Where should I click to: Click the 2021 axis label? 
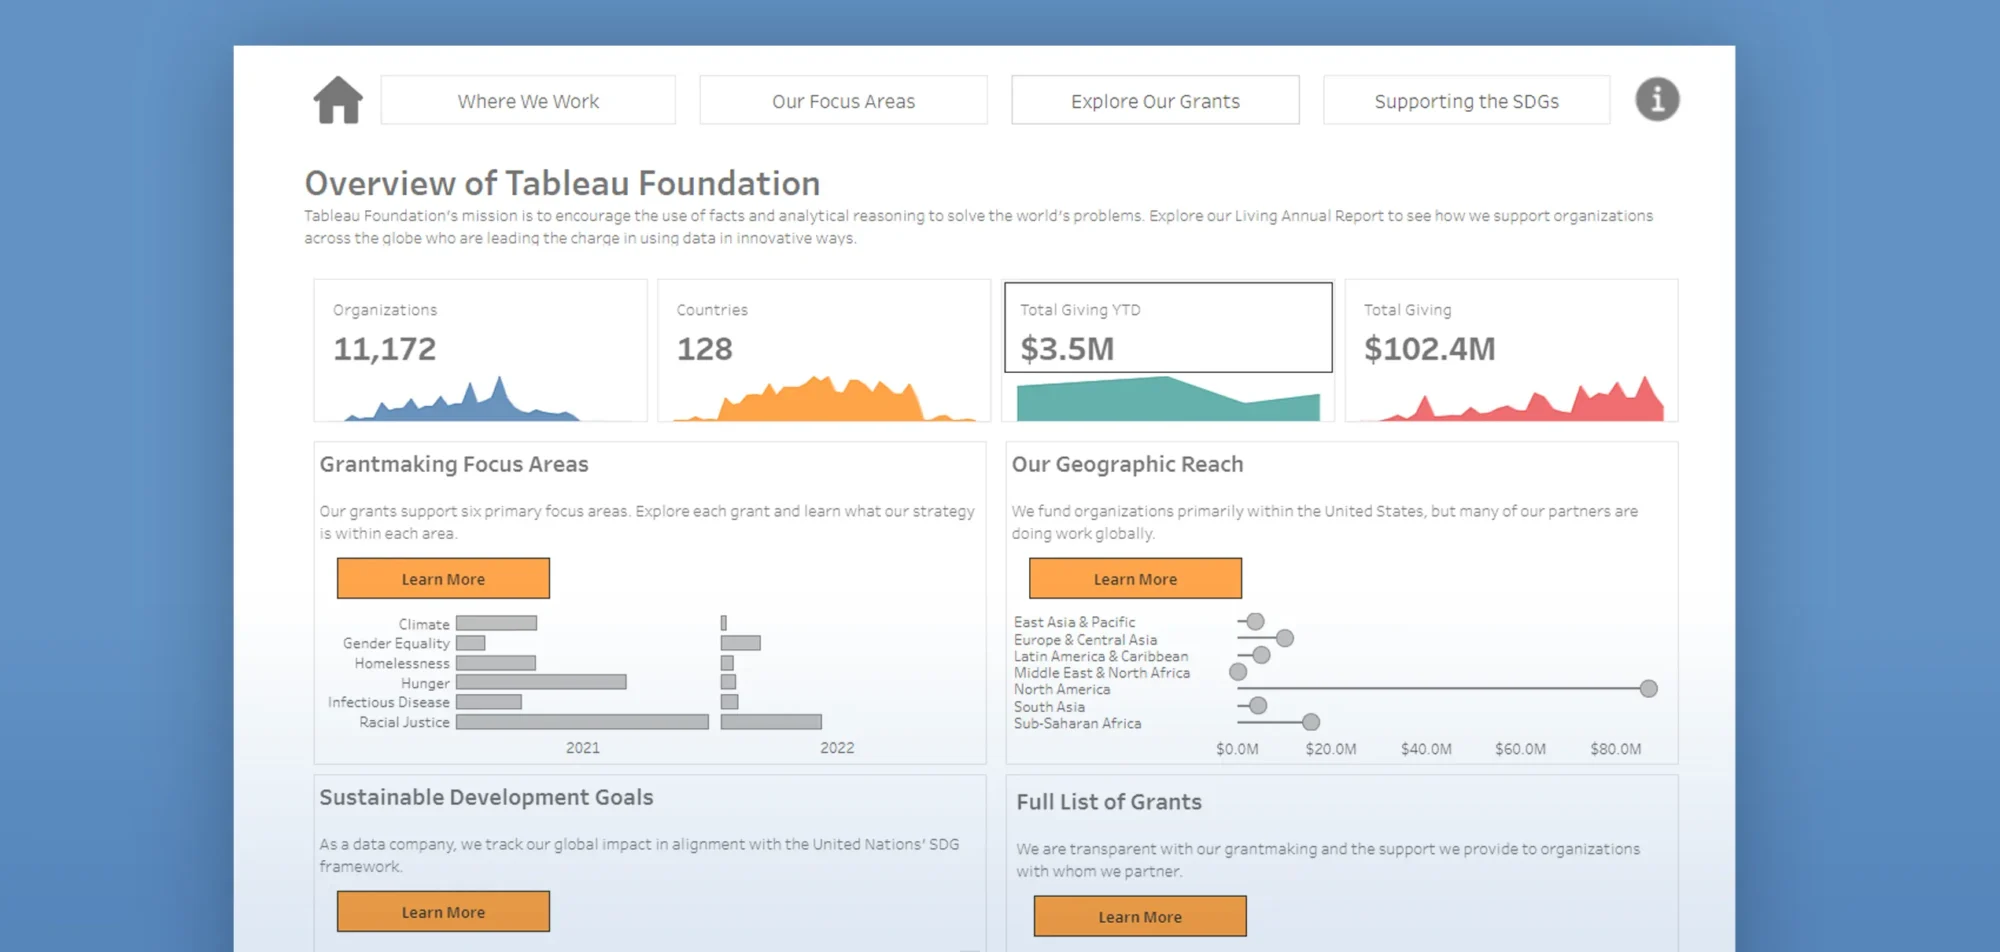pyautogui.click(x=583, y=748)
